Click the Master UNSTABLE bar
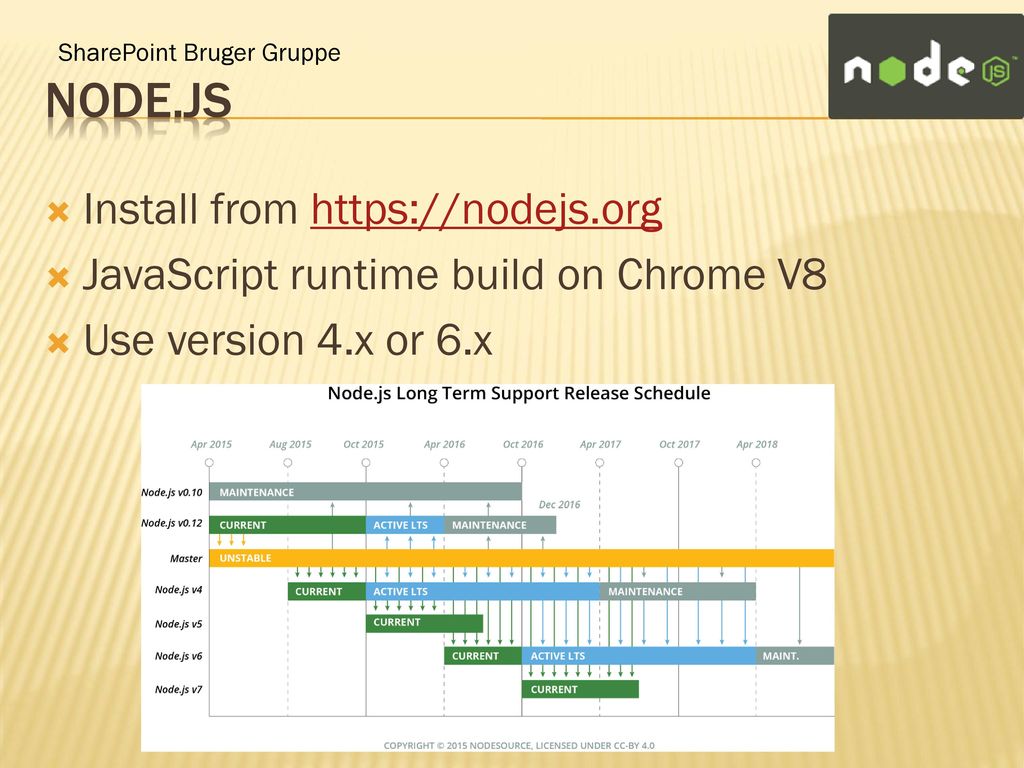This screenshot has width=1024, height=768. click(521, 558)
